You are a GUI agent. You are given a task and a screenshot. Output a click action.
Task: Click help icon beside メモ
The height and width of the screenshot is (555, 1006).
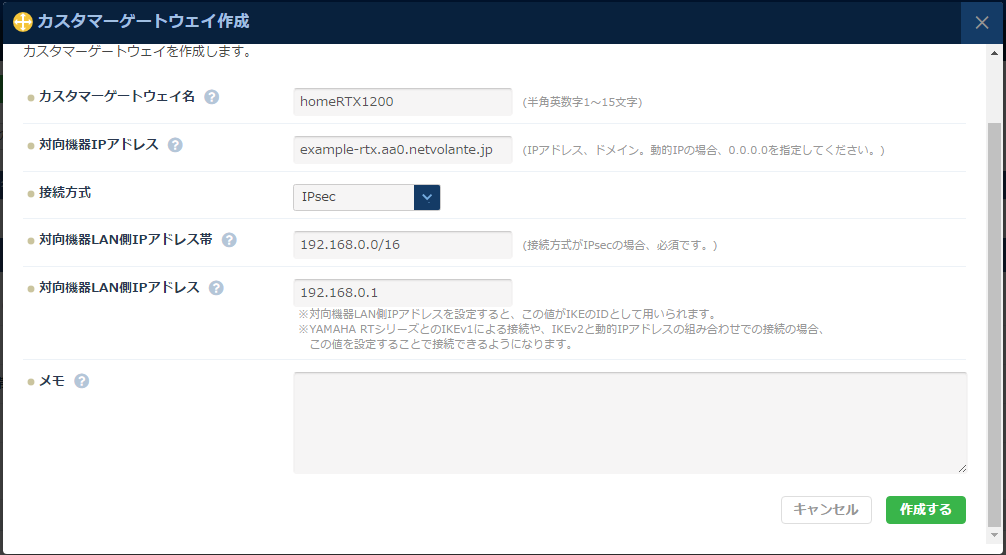[x=81, y=381]
